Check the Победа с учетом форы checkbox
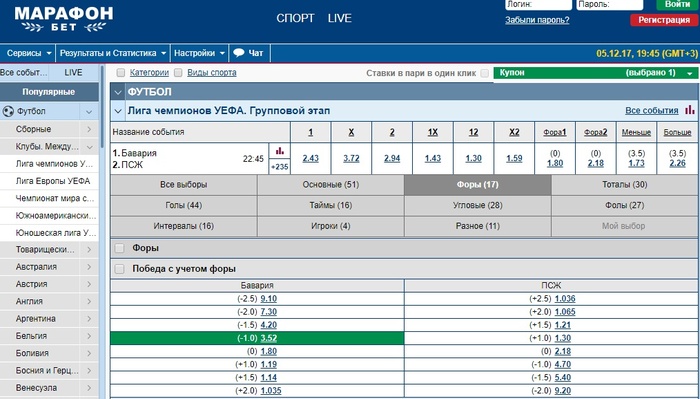The height and width of the screenshot is (399, 700). point(119,269)
